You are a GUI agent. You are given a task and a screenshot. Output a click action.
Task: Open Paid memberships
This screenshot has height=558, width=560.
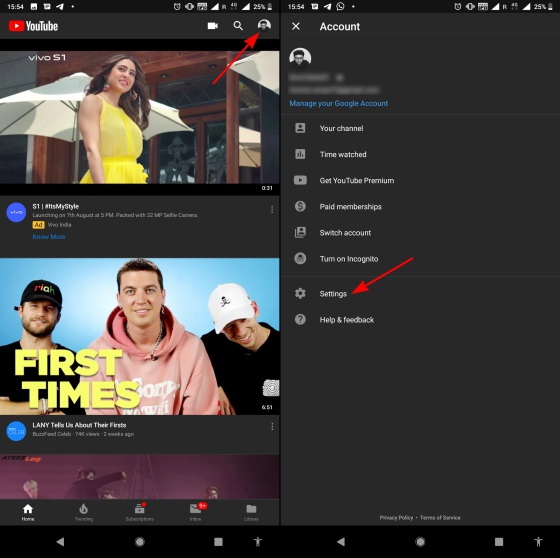coord(420,206)
